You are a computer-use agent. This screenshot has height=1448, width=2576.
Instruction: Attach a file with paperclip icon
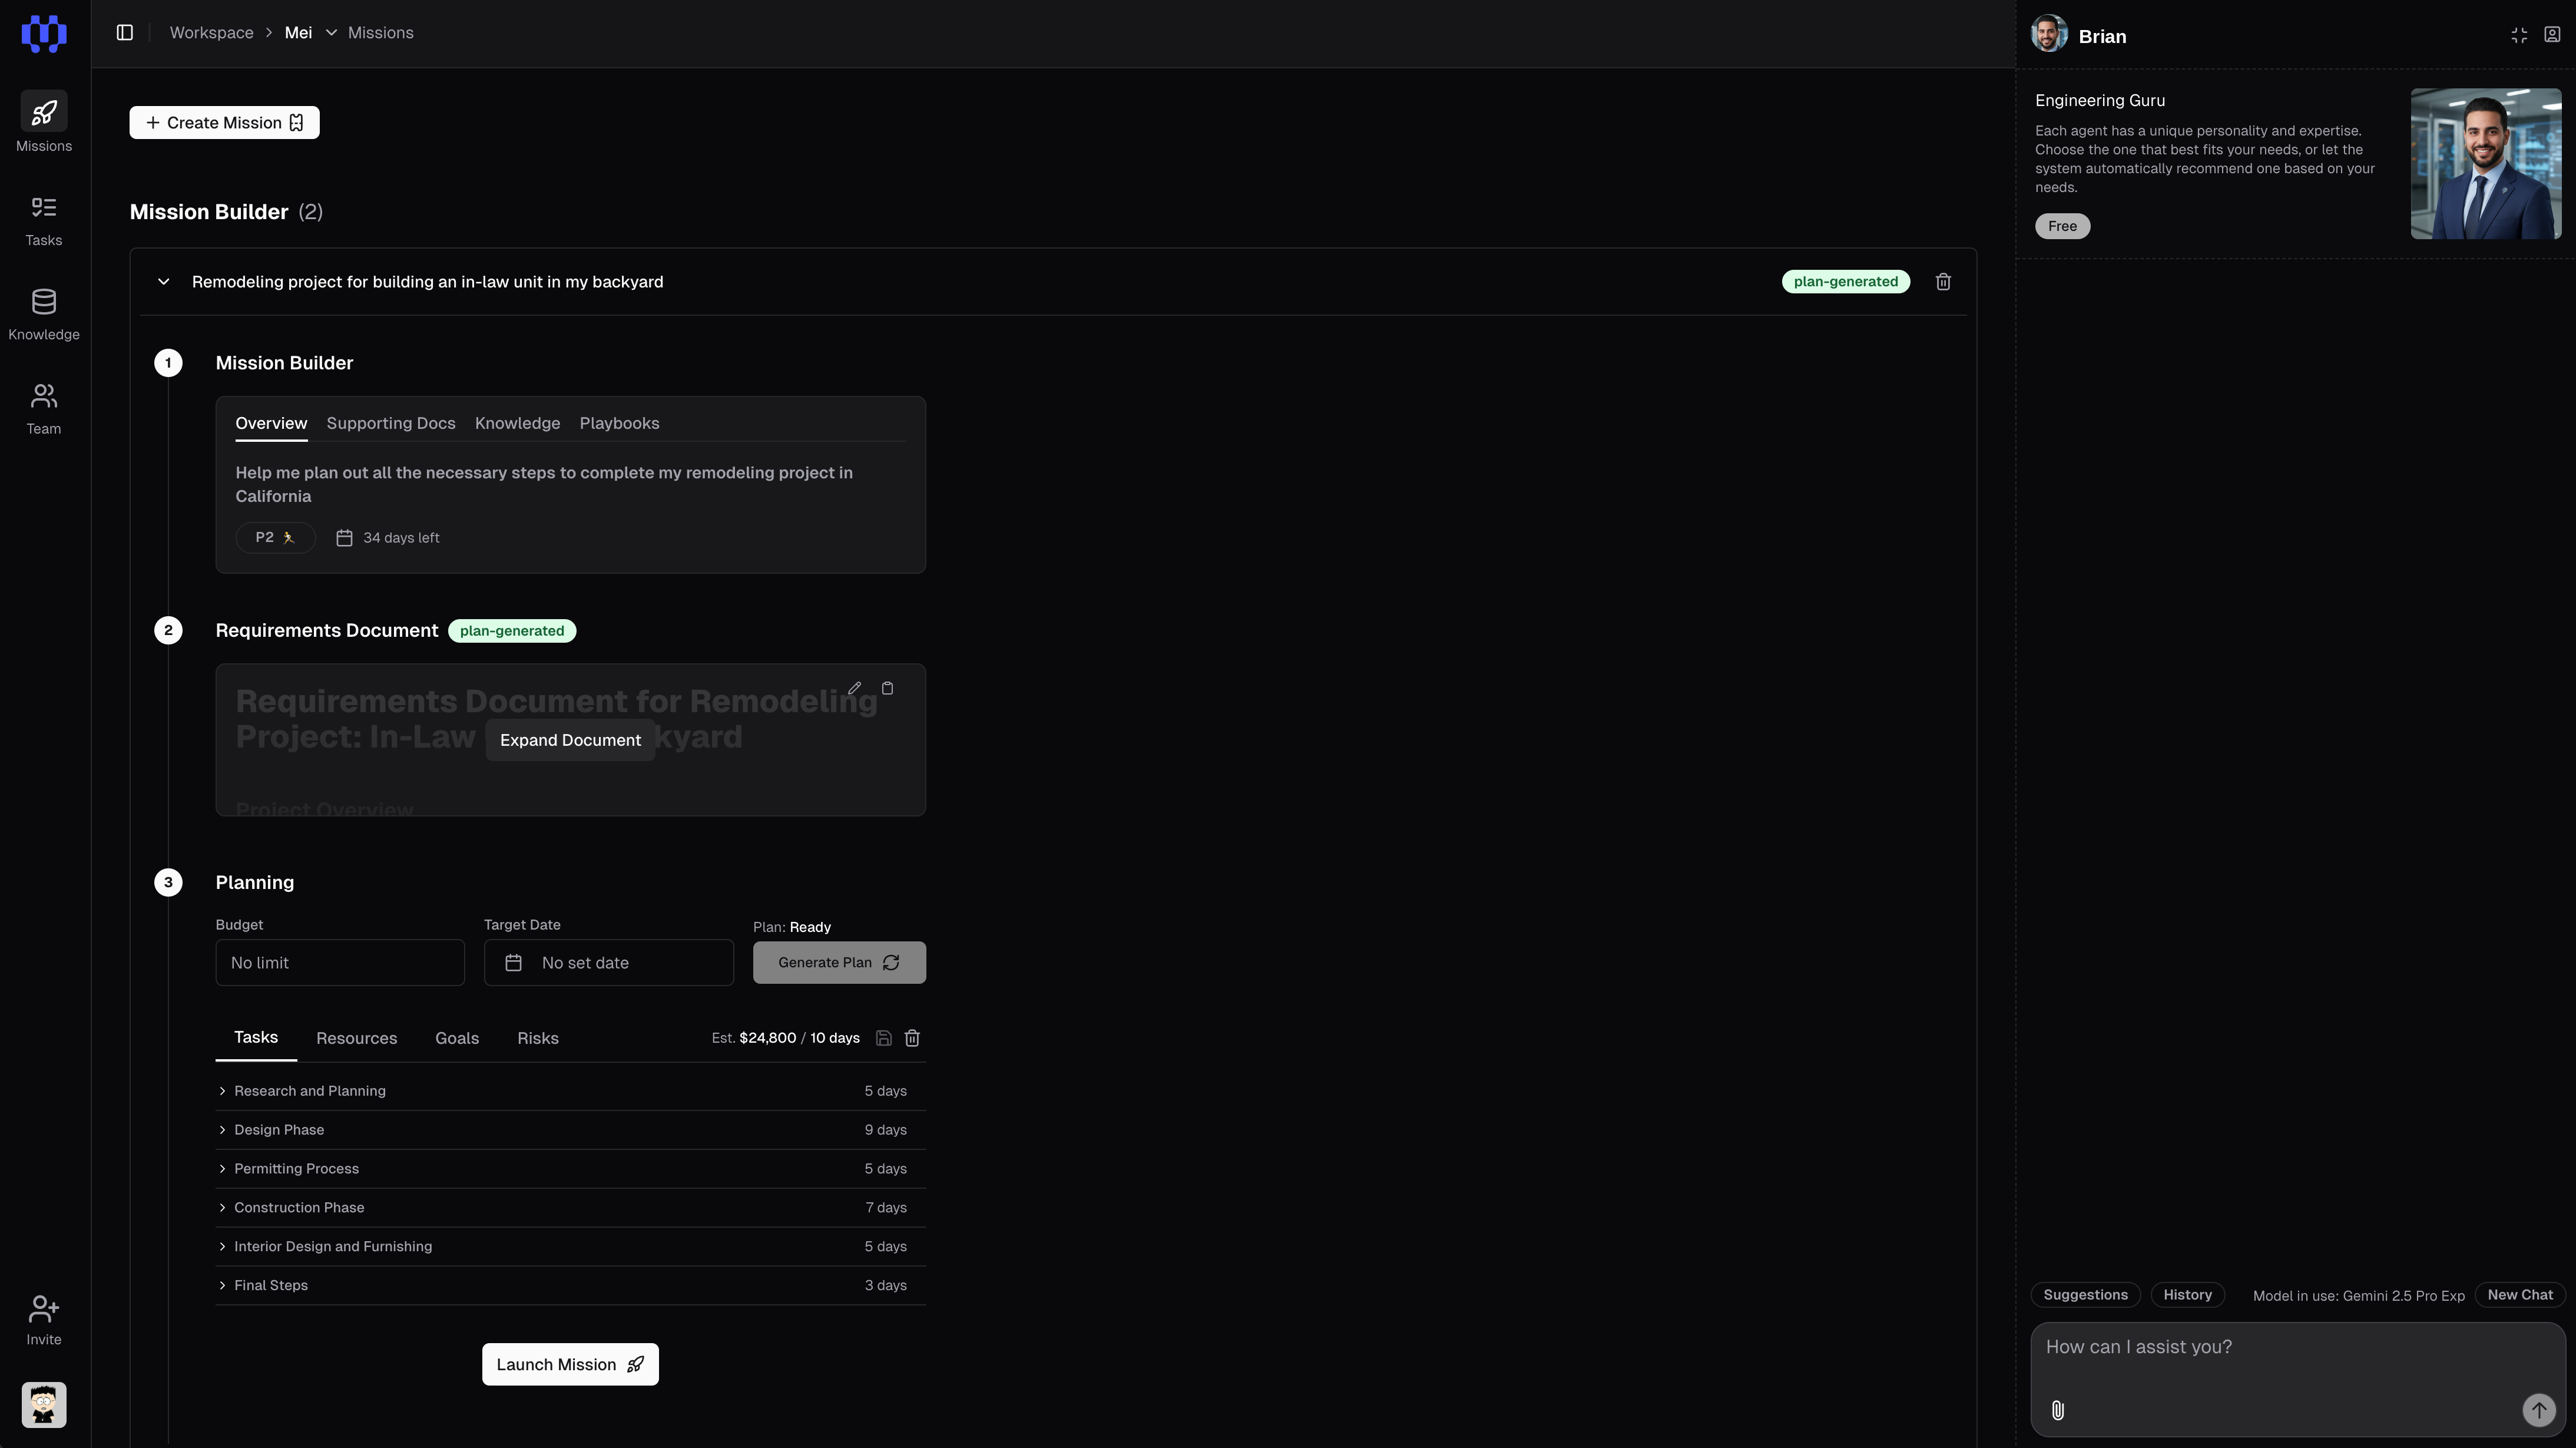[x=2058, y=1410]
